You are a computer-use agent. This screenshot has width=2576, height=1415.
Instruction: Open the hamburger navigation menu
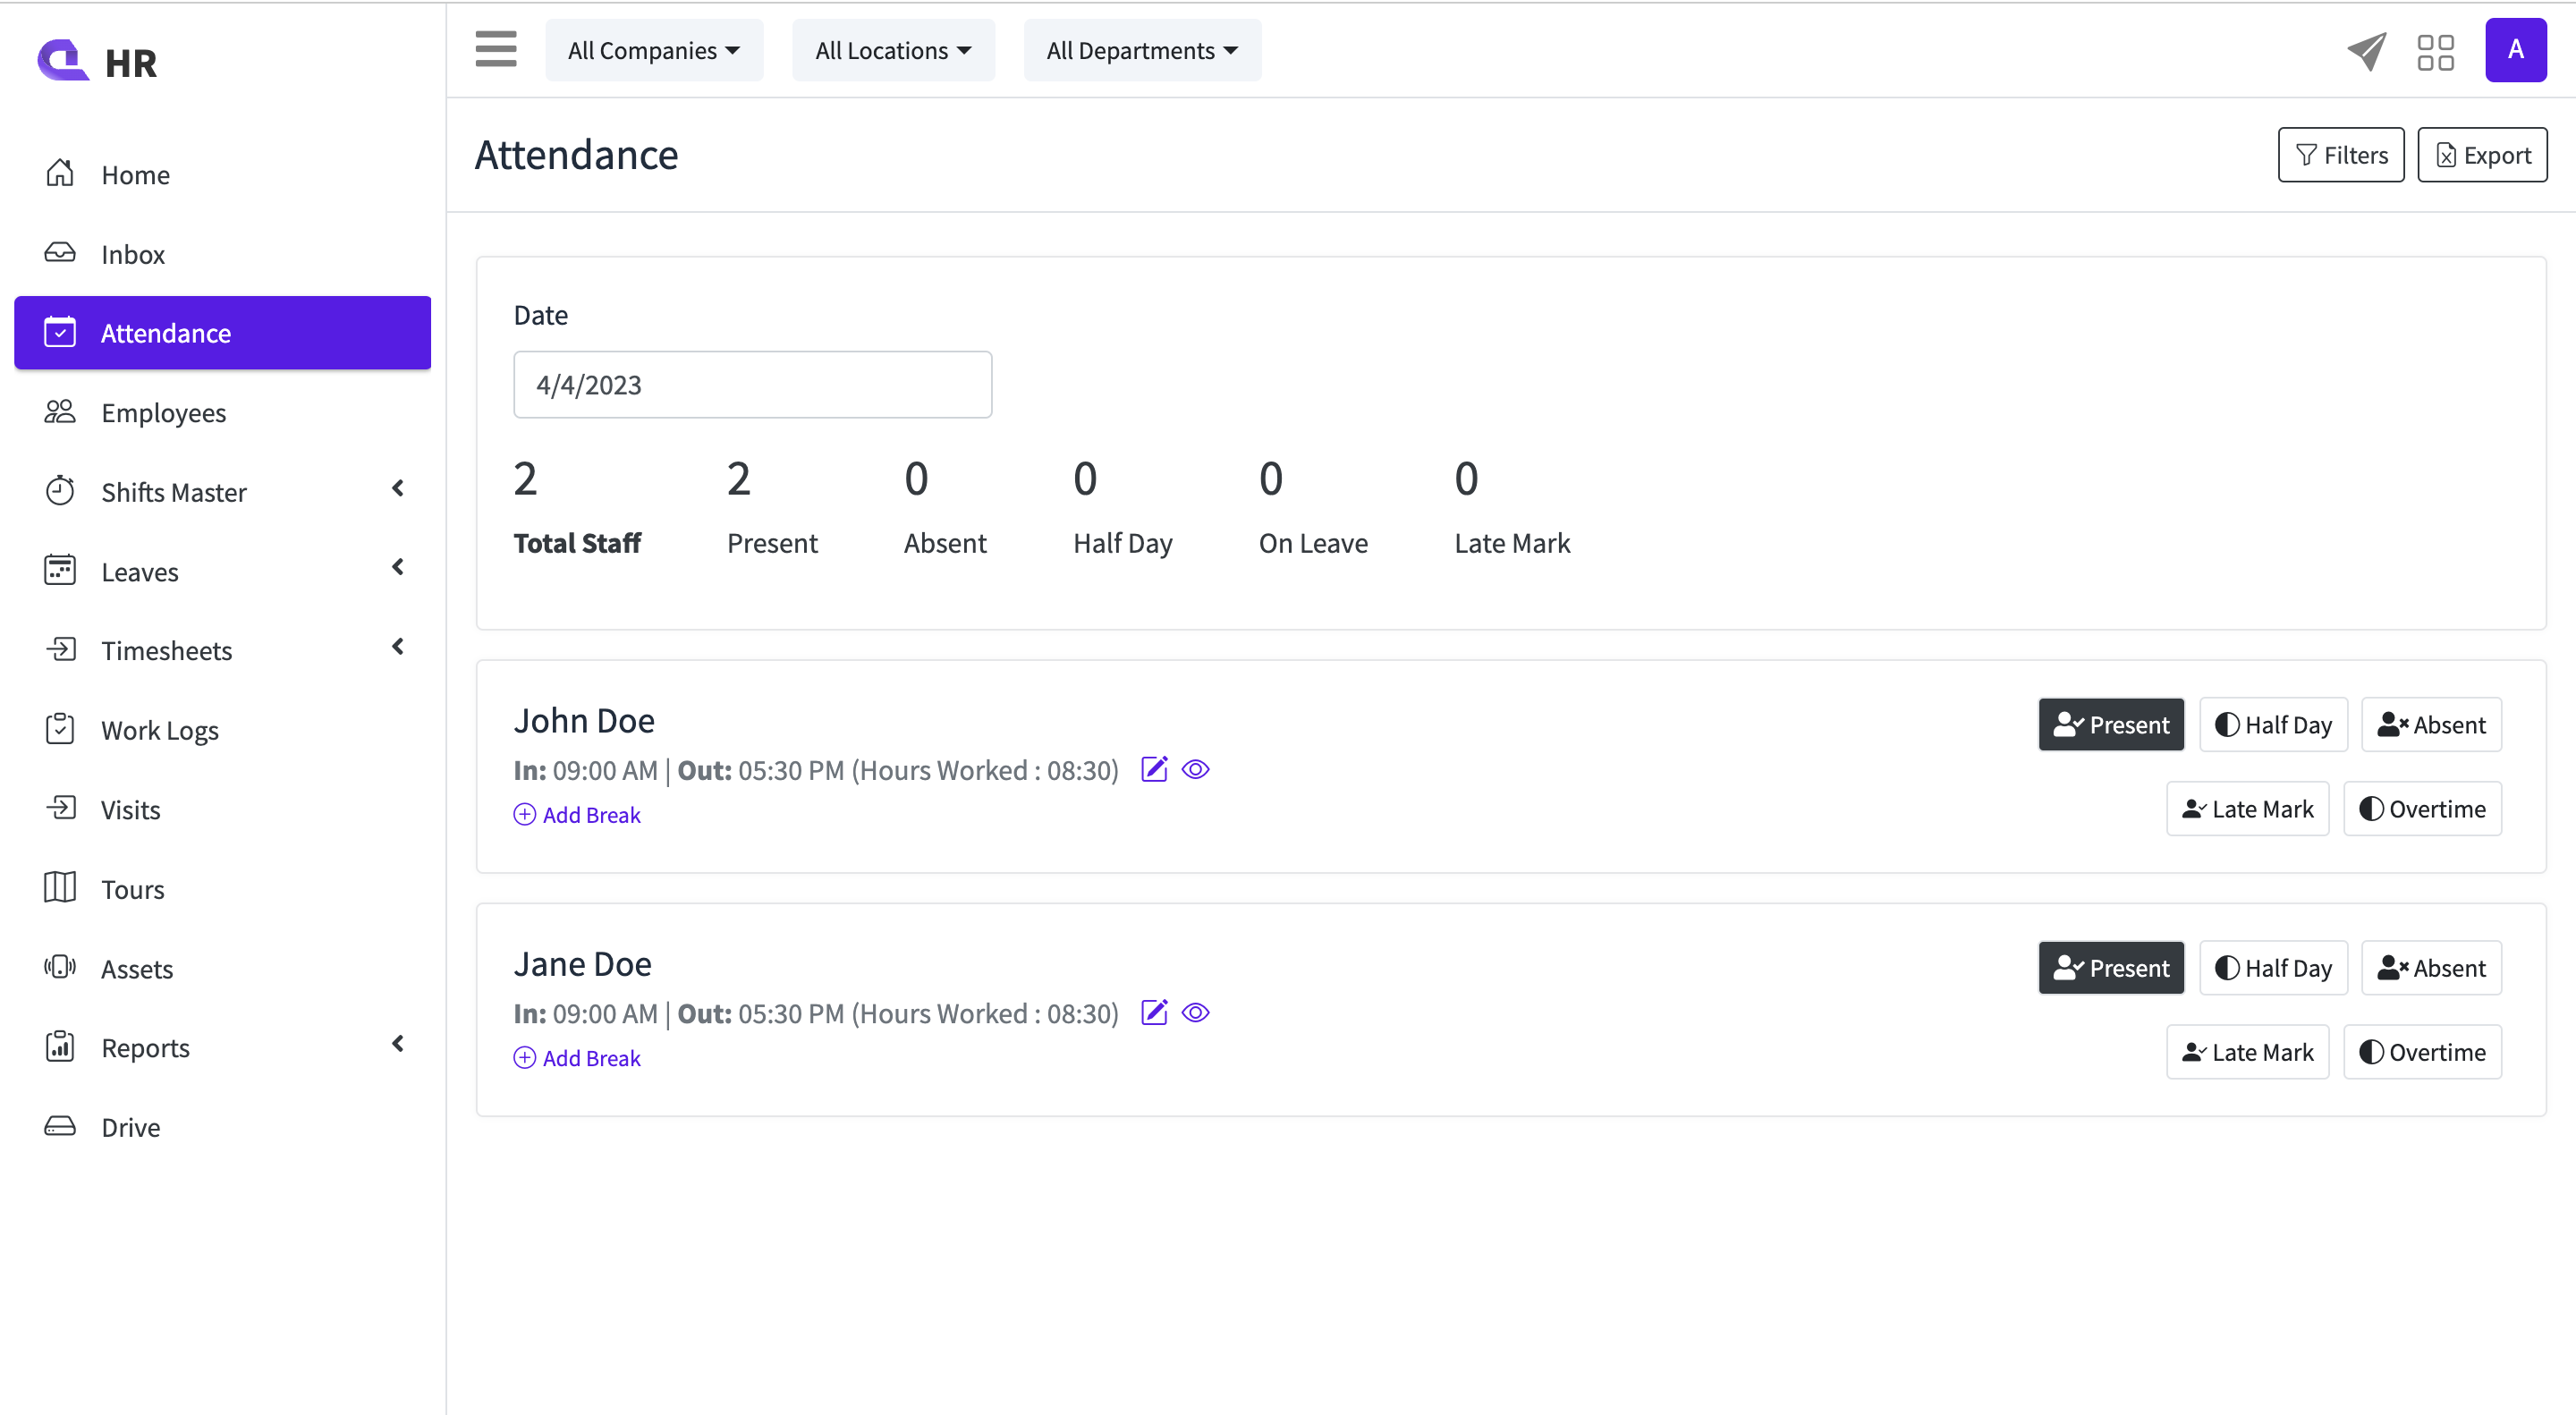(x=496, y=49)
